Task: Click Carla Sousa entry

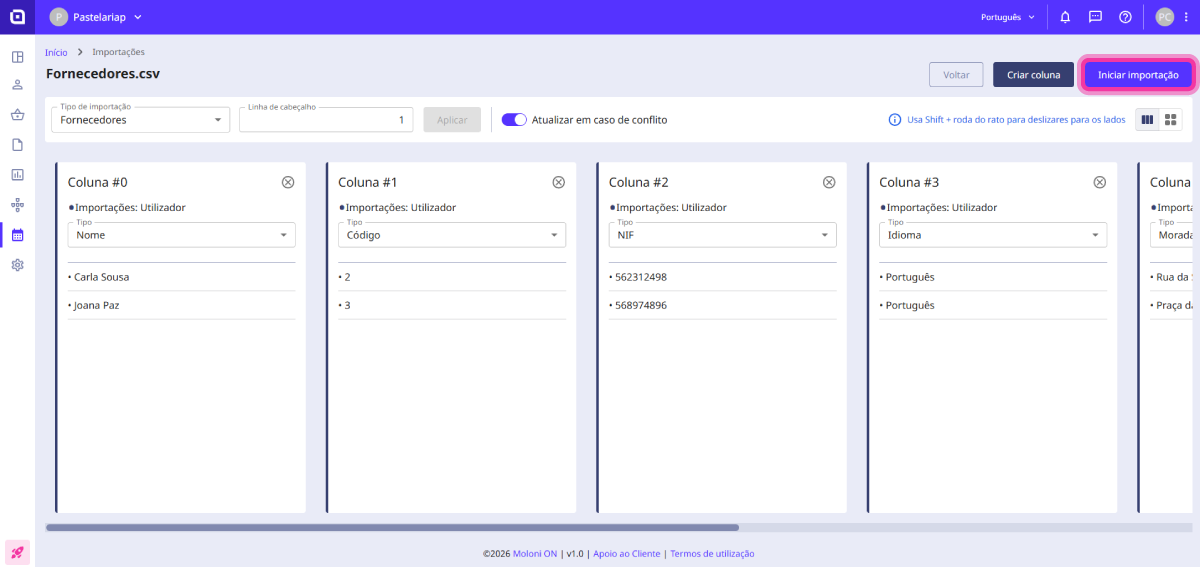Action: [x=101, y=277]
